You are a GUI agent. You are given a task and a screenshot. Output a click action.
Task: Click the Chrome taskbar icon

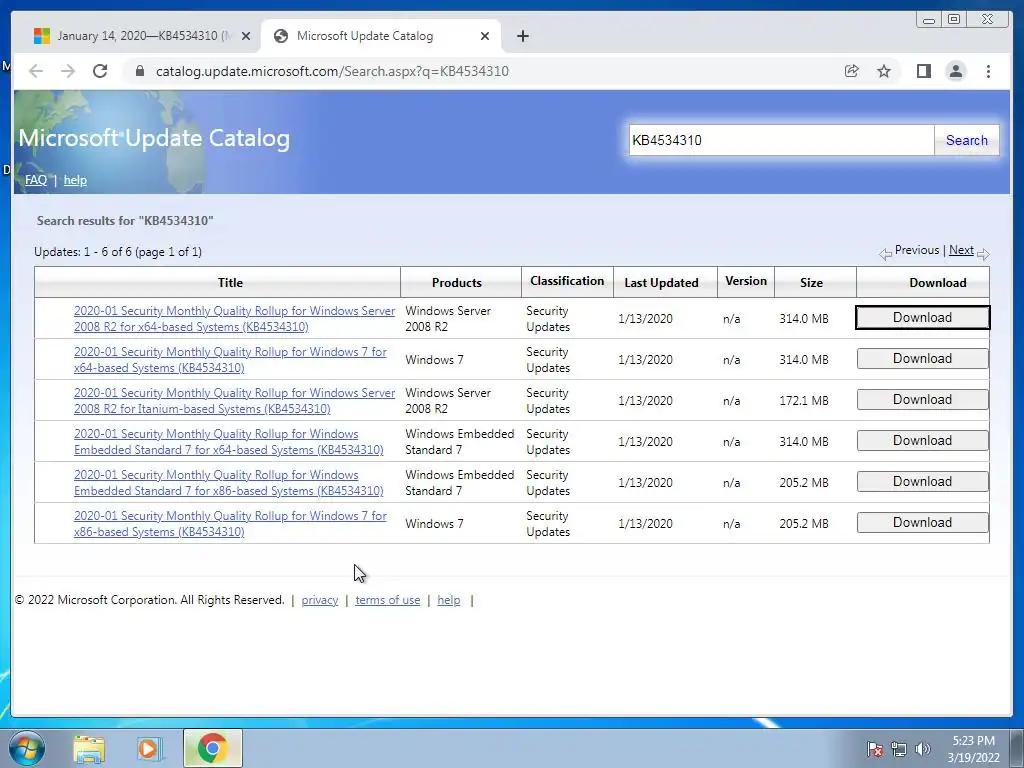[212, 748]
